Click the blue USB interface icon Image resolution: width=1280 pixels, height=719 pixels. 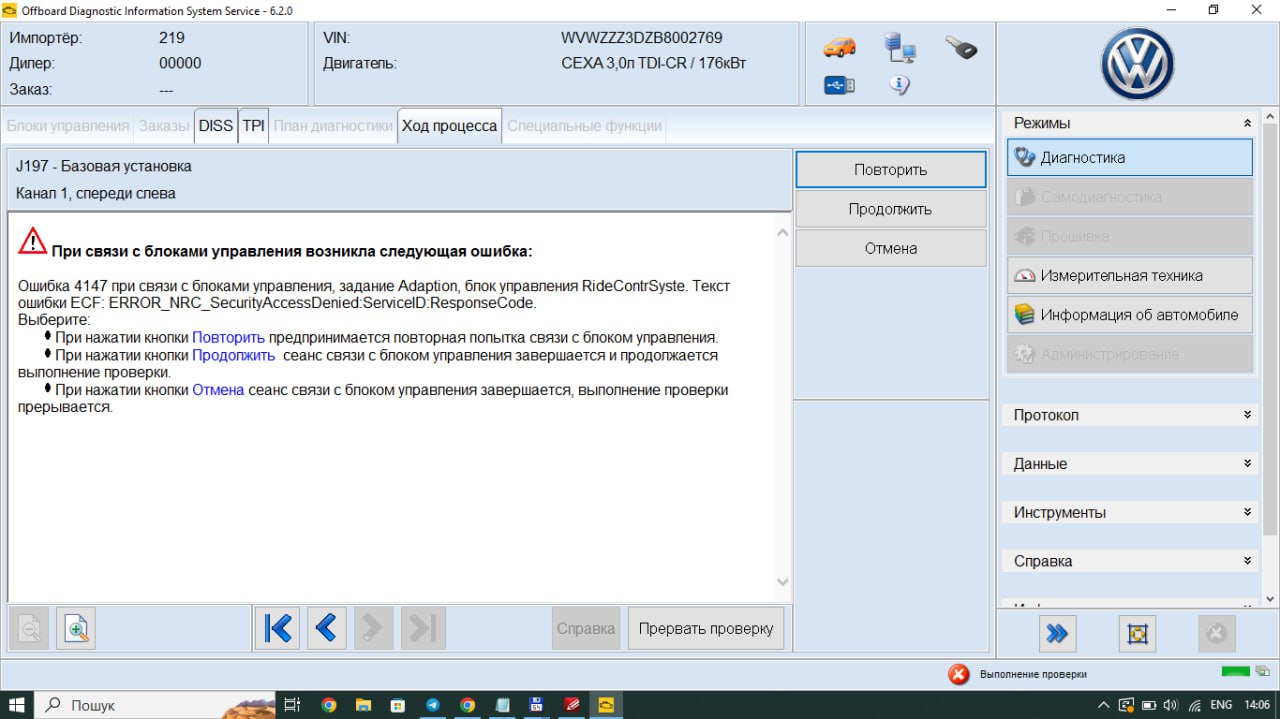(839, 86)
